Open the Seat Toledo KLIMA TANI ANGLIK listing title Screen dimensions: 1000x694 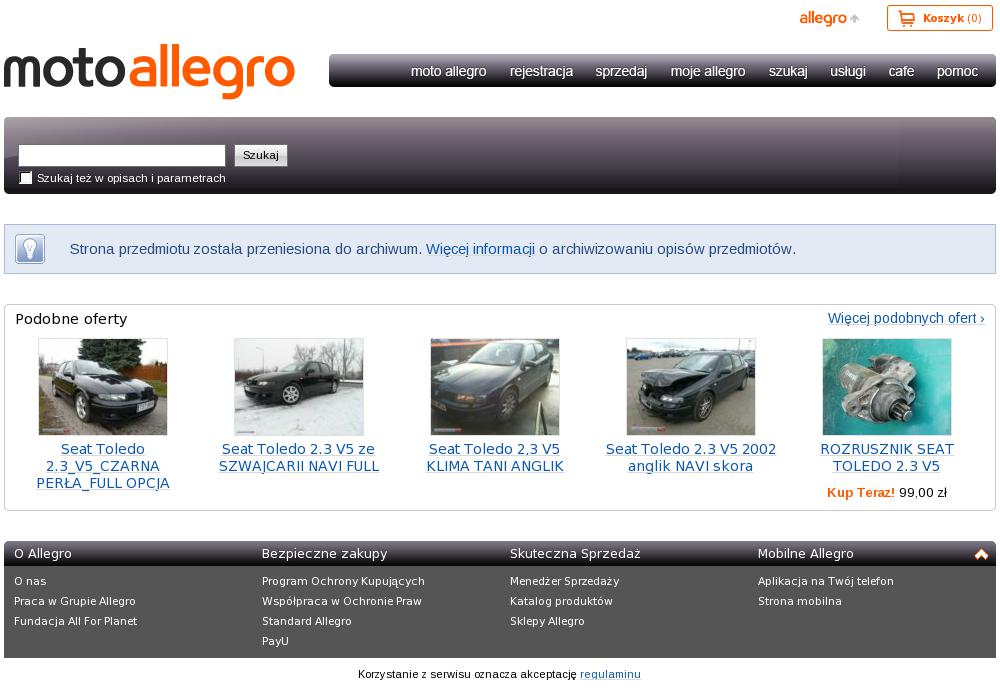tap(495, 458)
